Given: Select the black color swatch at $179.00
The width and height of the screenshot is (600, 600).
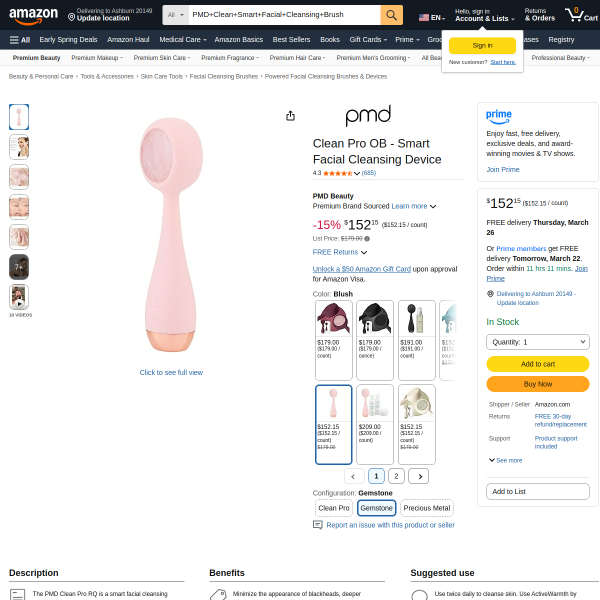Looking at the screenshot, I should point(375,340).
